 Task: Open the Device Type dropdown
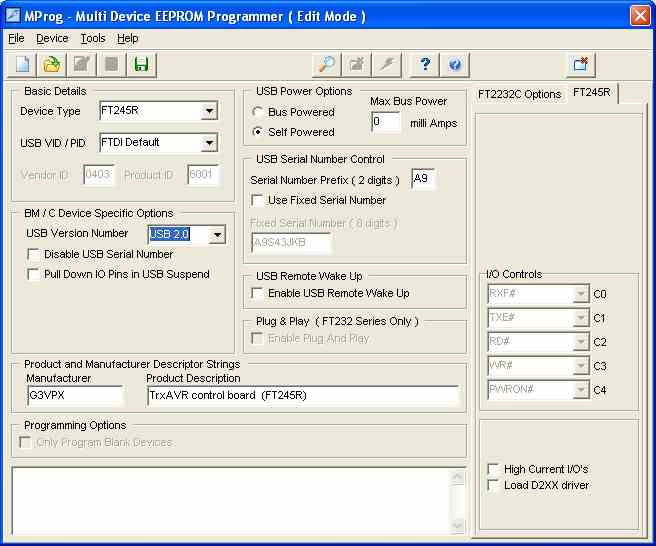tap(208, 111)
